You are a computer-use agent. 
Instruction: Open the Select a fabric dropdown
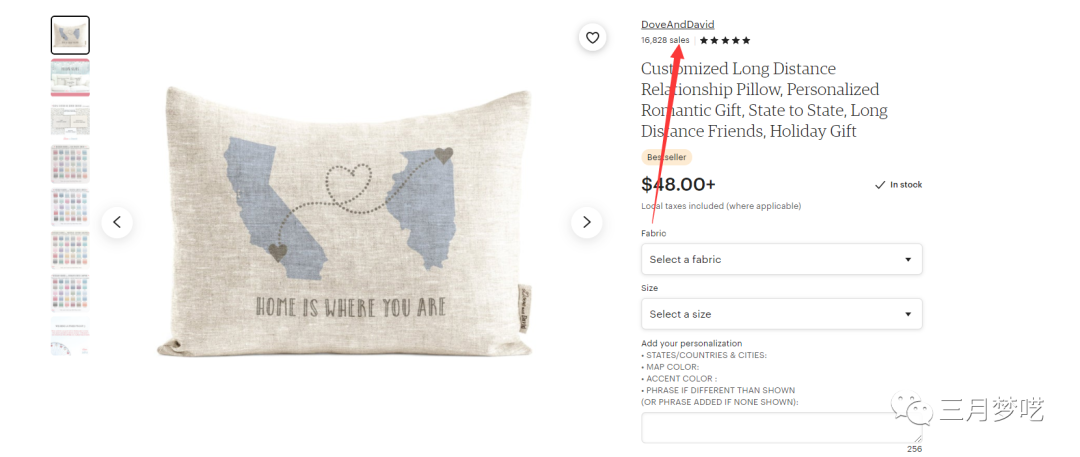point(781,259)
